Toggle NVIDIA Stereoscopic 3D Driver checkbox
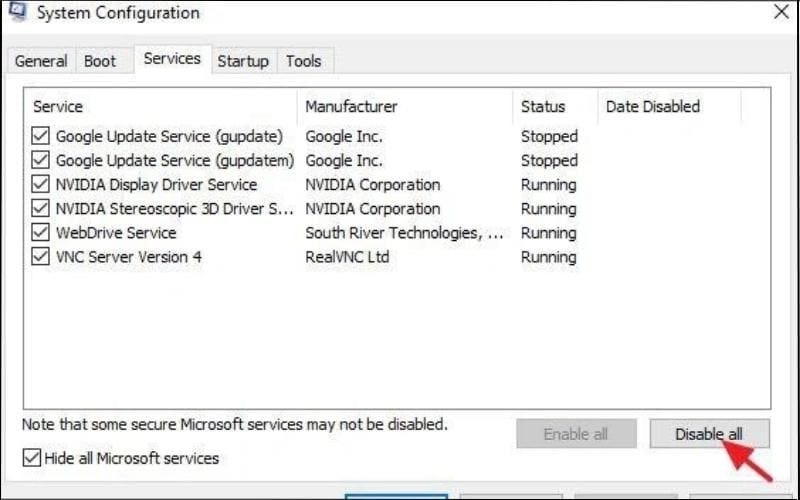Screen dimensions: 800x500 tap(41, 209)
